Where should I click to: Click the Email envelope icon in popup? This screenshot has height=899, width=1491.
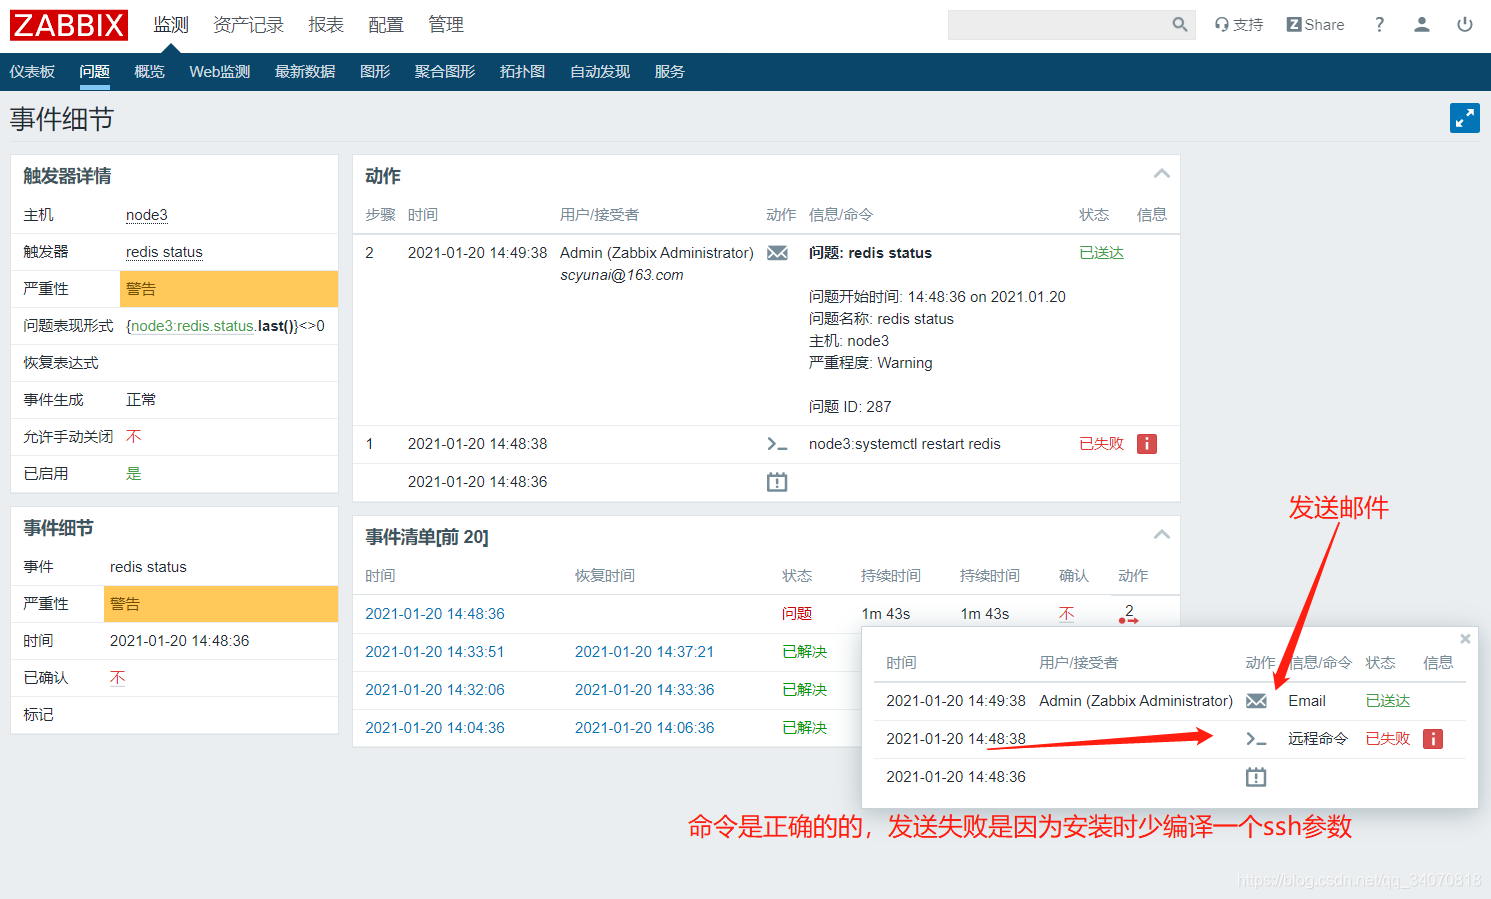click(x=1256, y=701)
